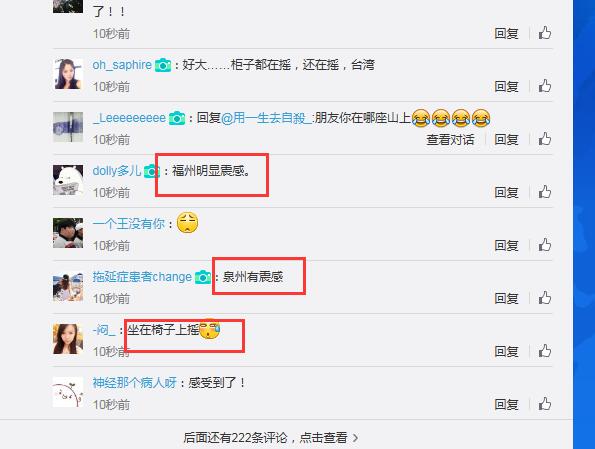Like _Leeeeeeeee's comment with thumbs-up

click(545, 139)
